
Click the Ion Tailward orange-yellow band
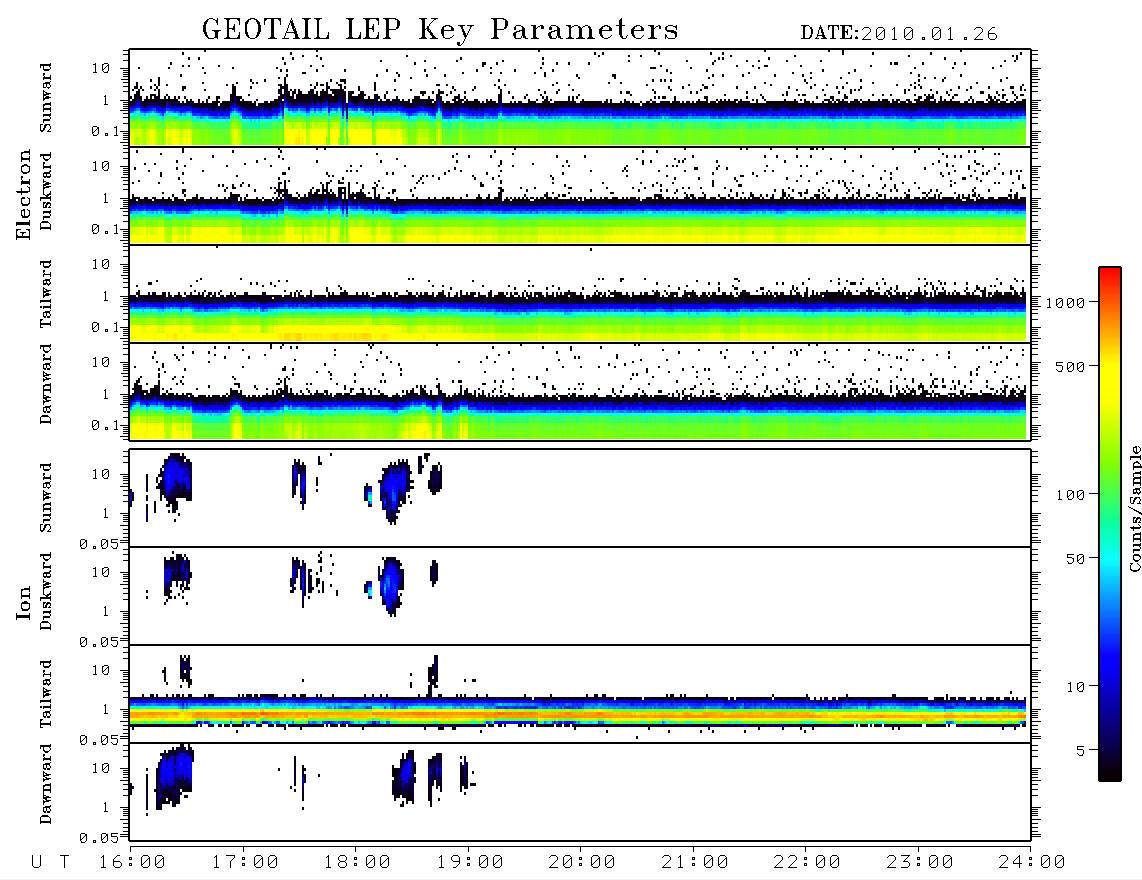pos(578,716)
